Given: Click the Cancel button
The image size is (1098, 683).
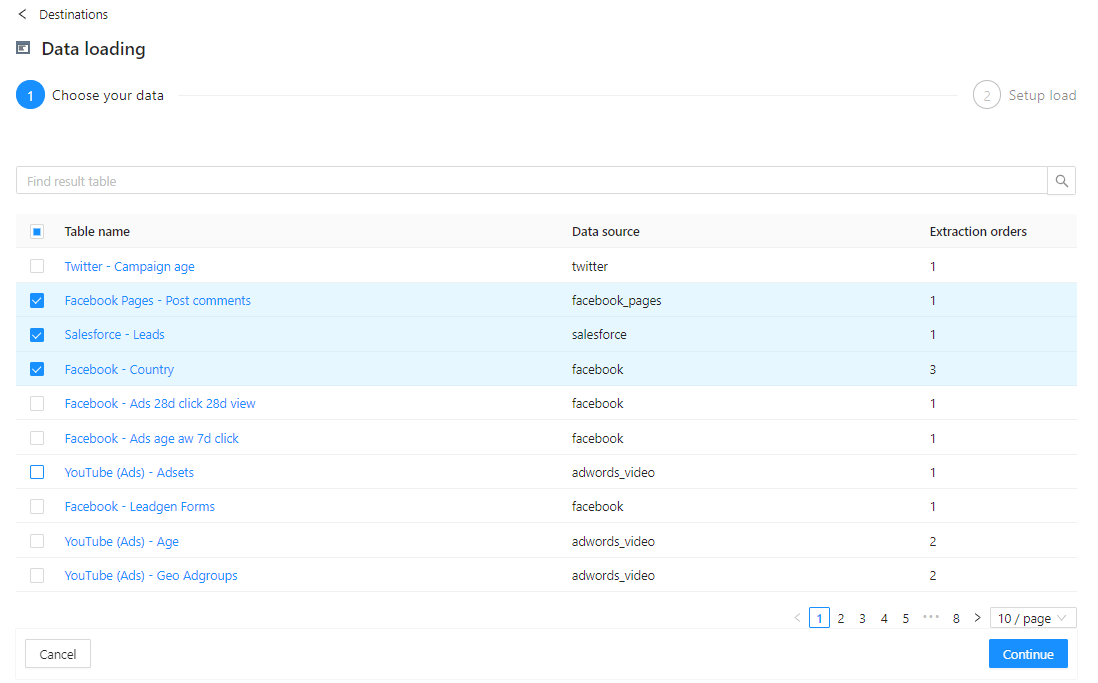Looking at the screenshot, I should [x=57, y=654].
